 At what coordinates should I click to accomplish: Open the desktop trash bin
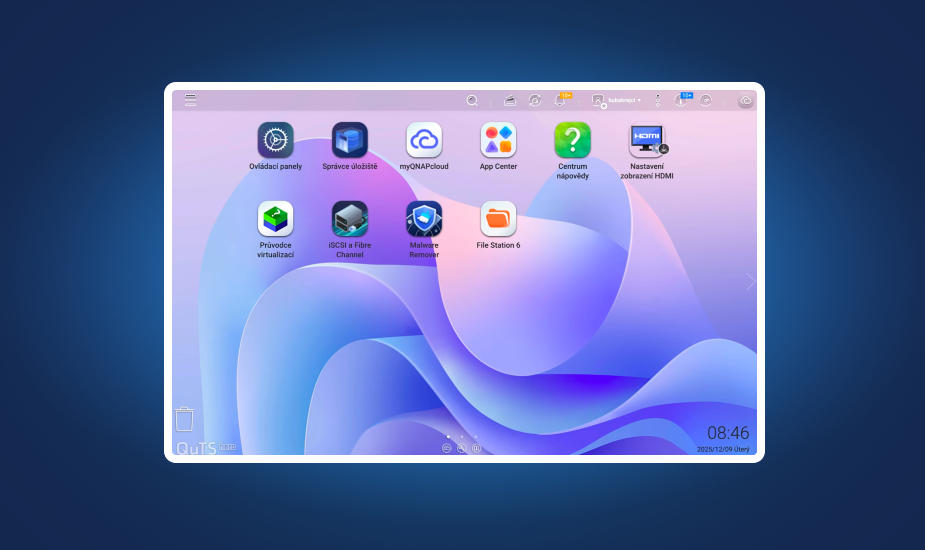pos(184,418)
